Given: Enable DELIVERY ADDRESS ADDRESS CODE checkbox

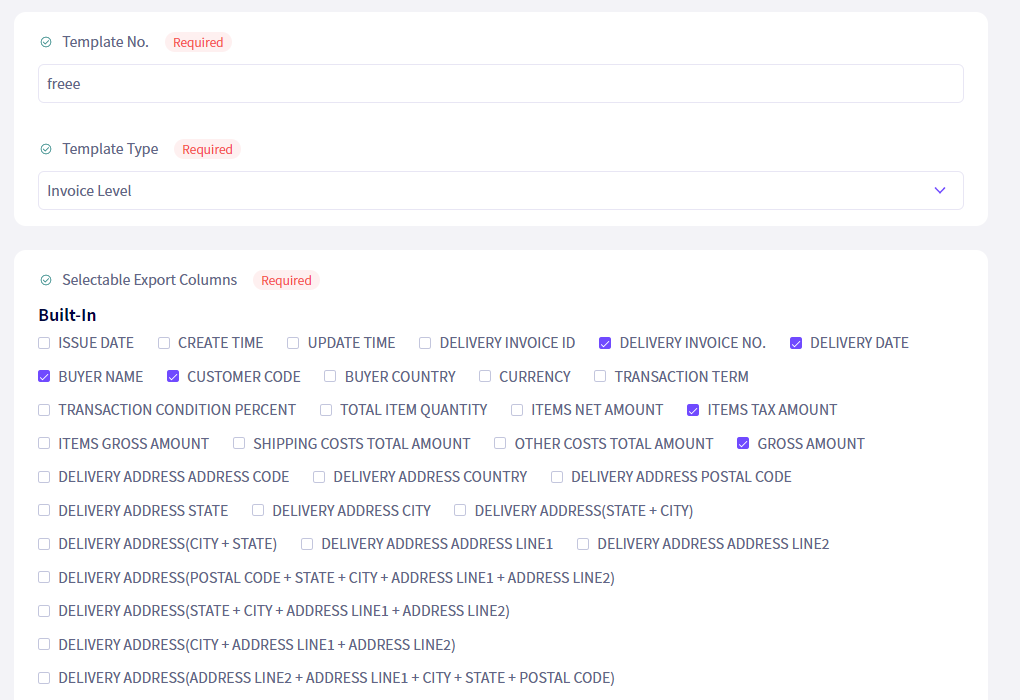Looking at the screenshot, I should pyautogui.click(x=44, y=477).
